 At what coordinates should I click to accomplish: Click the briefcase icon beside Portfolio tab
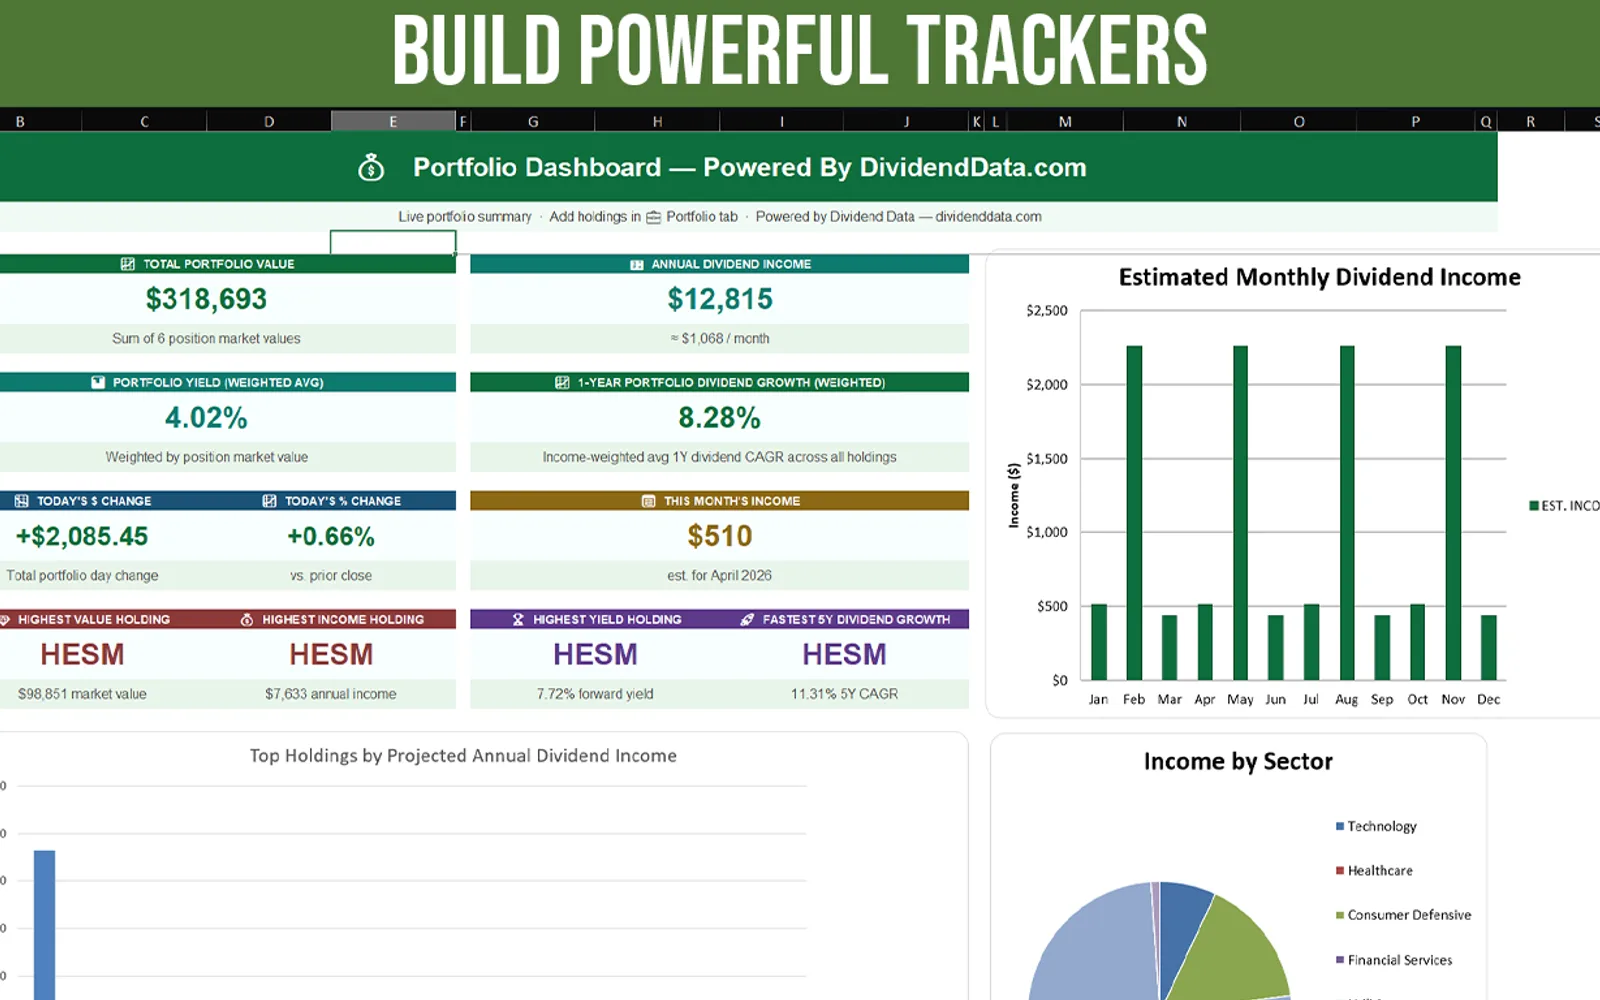[653, 217]
